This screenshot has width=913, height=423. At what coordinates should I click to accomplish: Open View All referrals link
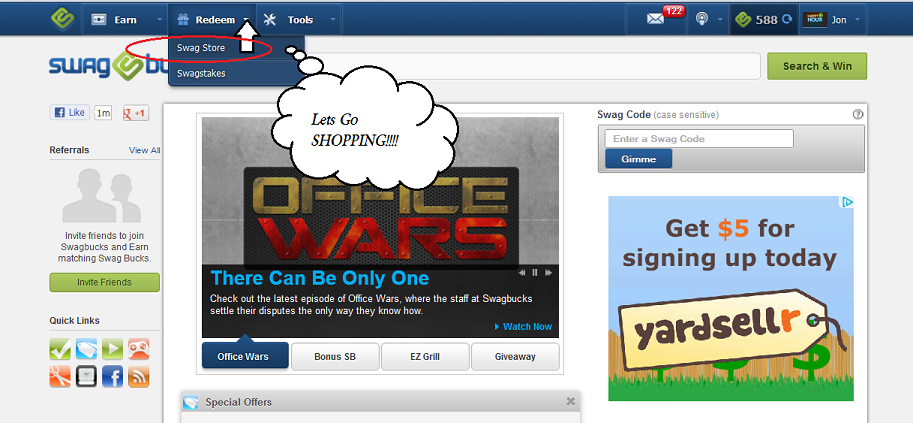(x=144, y=150)
